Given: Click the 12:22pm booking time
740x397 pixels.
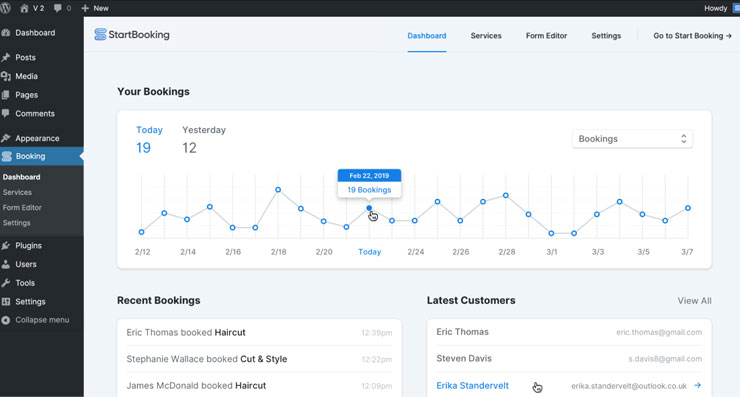Looking at the screenshot, I should tap(377, 359).
